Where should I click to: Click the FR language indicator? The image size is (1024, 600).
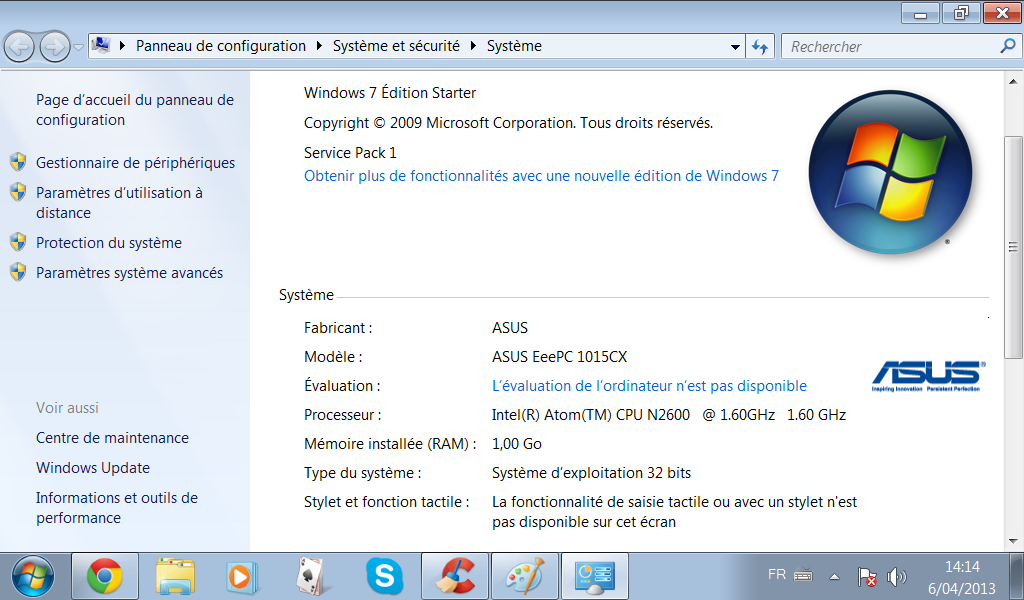coord(776,575)
